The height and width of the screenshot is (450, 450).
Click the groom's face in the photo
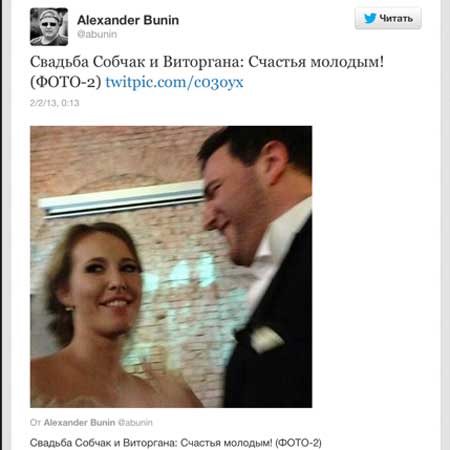pyautogui.click(x=233, y=207)
